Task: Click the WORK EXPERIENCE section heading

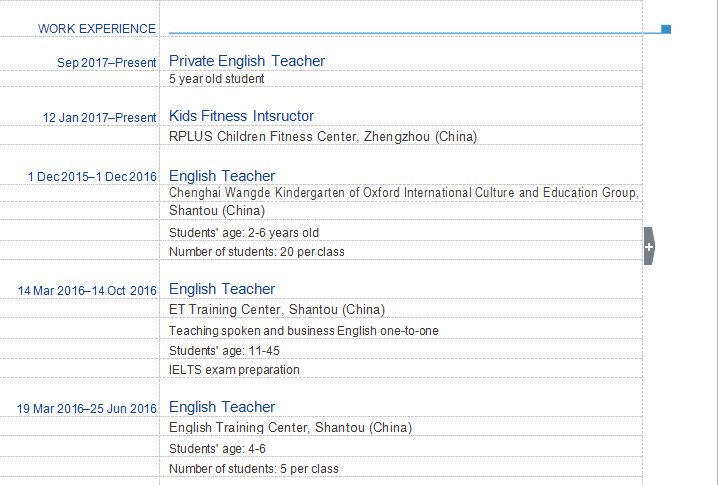Action: click(x=97, y=29)
